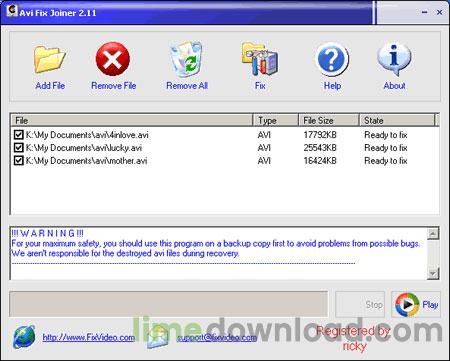This screenshot has width=450, height=361.
Task: Click the Add File folder icon
Action: tap(49, 60)
